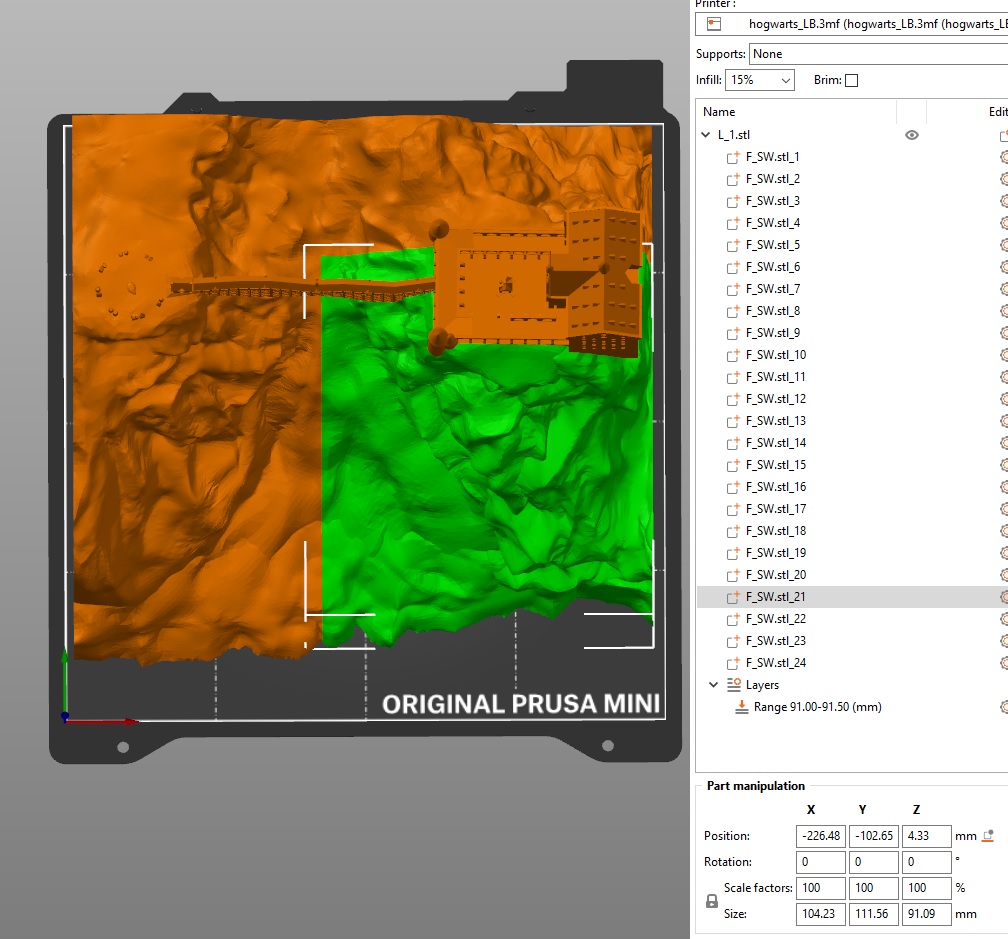Viewport: 1008px width, 939px height.
Task: Click the modifier icon beside F_SW.stl_19
Action: tap(733, 553)
